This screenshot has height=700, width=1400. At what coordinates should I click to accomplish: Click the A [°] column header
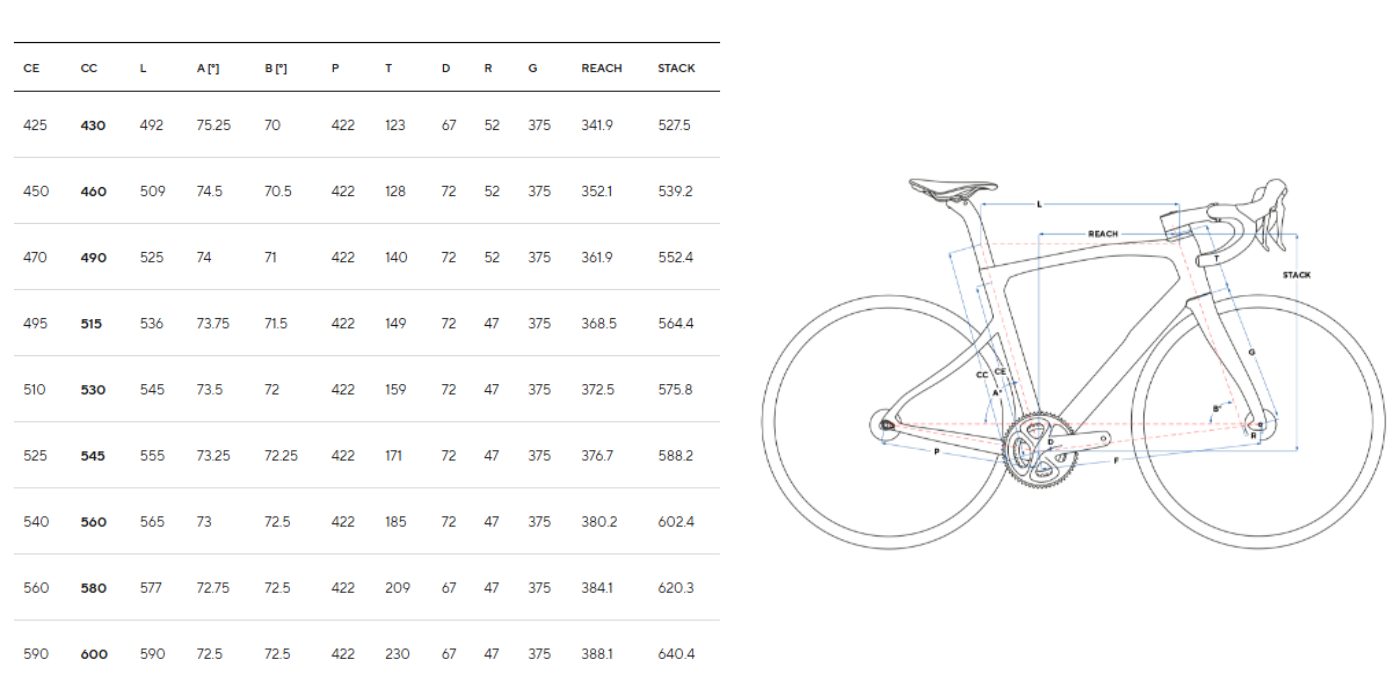pos(208,68)
